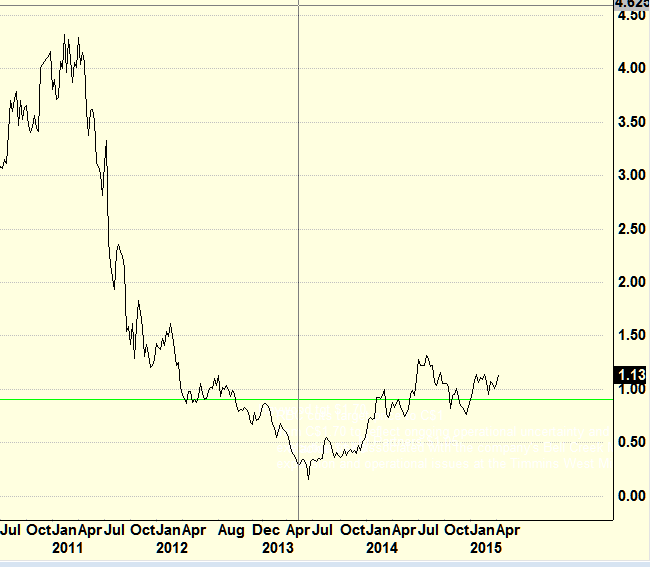Viewport: 650px width, 567px height.
Task: Click the 0.50 price axis label
Action: (632, 442)
